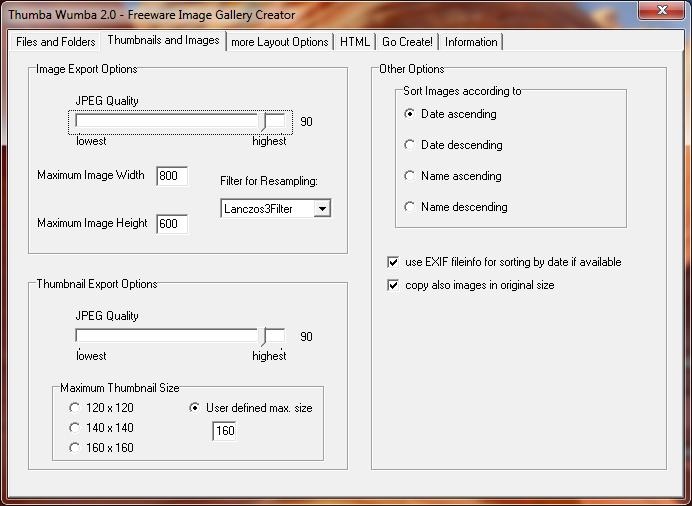Click the Maximum Image Width field
692x506 pixels.
[171, 176]
